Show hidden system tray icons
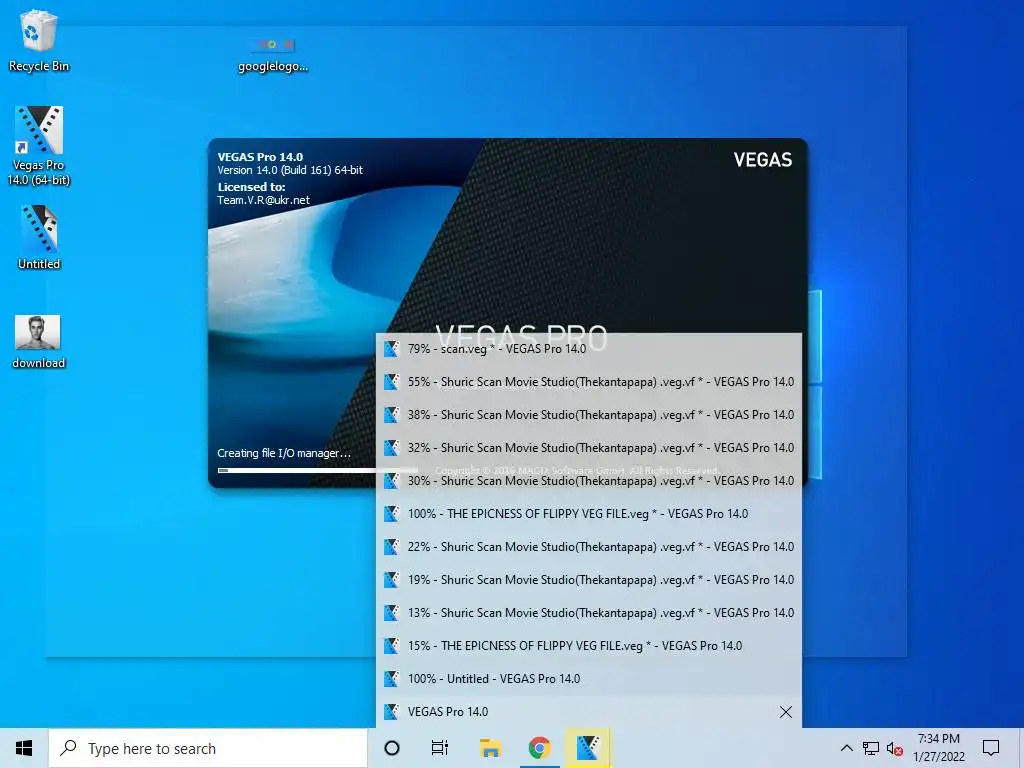 coord(846,748)
